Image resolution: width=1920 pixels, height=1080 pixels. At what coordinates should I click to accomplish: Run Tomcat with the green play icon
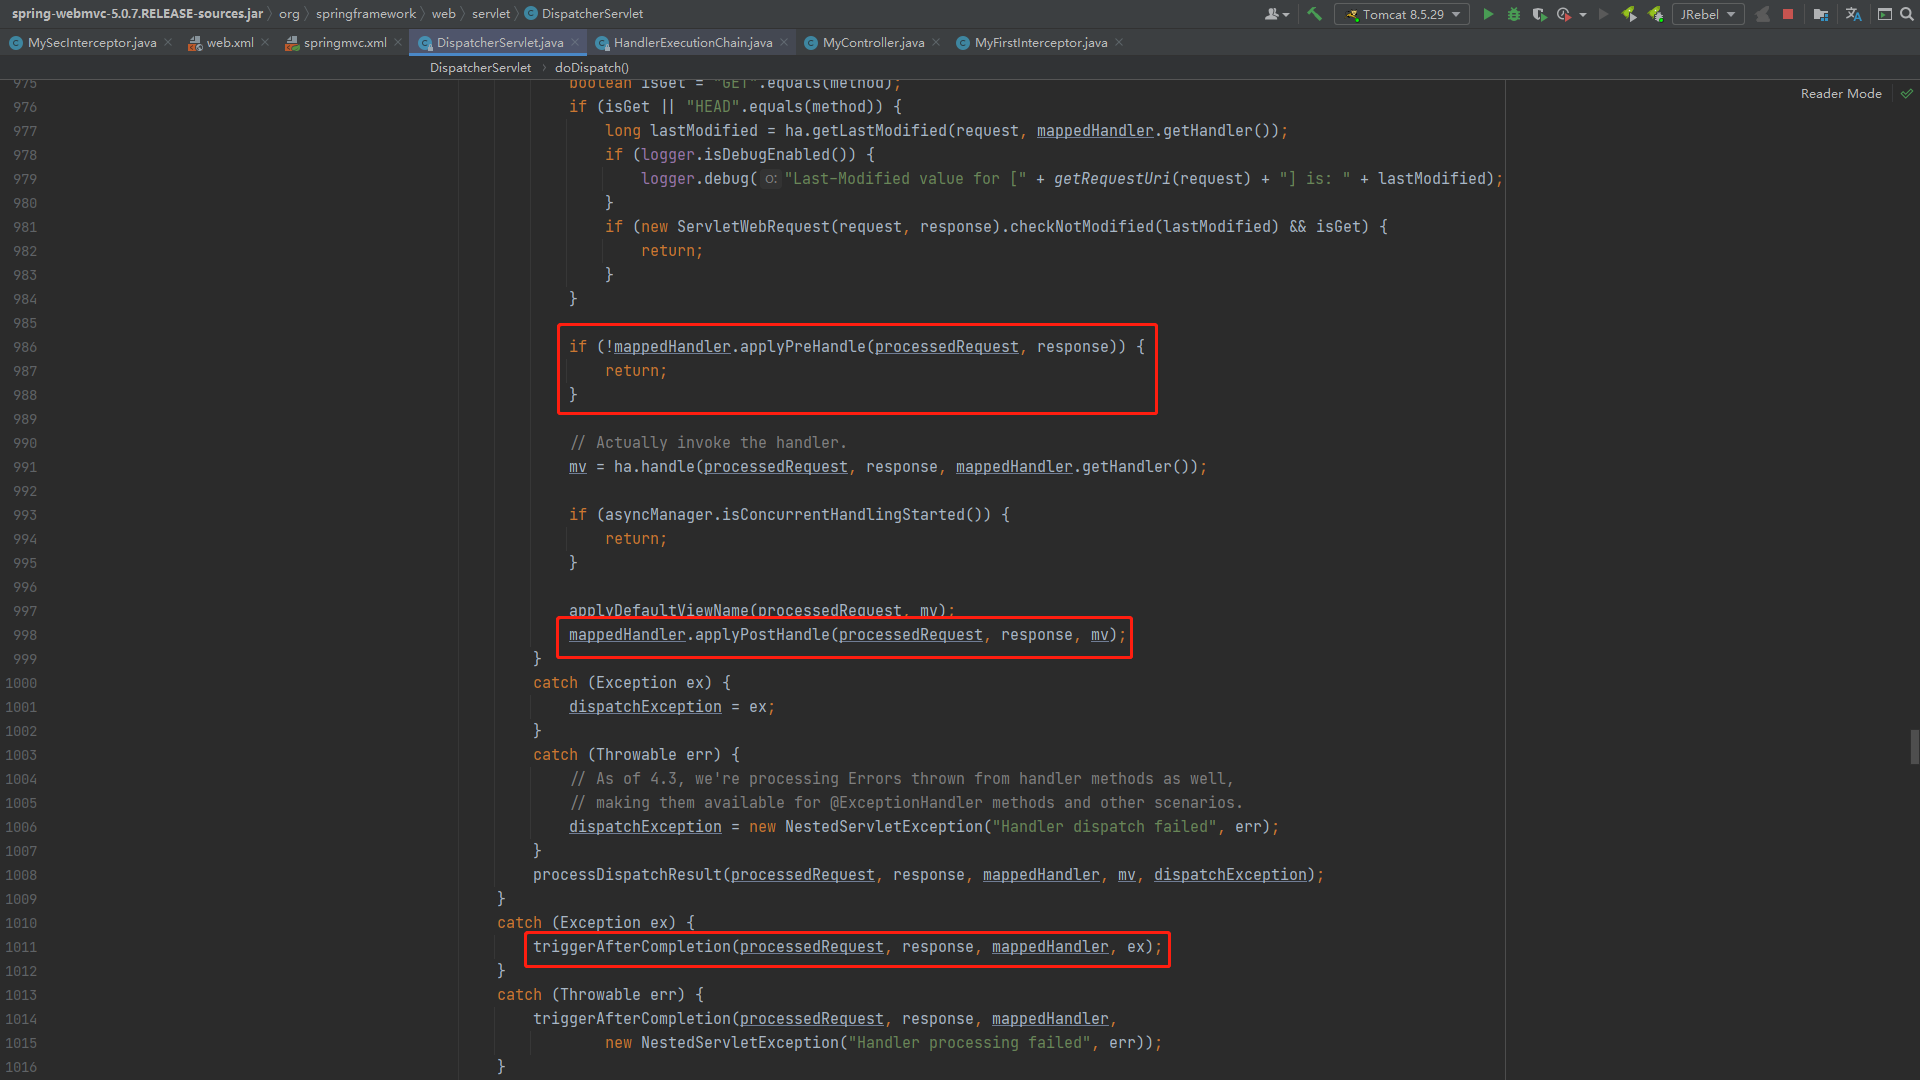pyautogui.click(x=1488, y=14)
